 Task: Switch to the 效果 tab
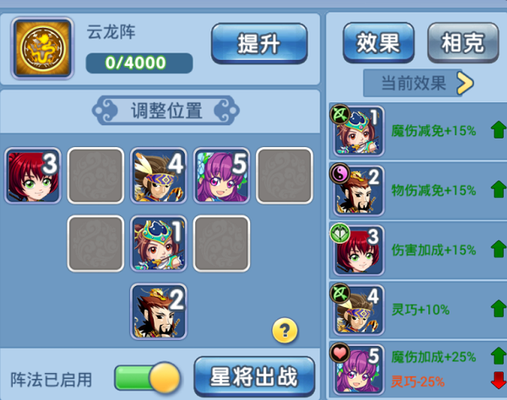coord(378,43)
